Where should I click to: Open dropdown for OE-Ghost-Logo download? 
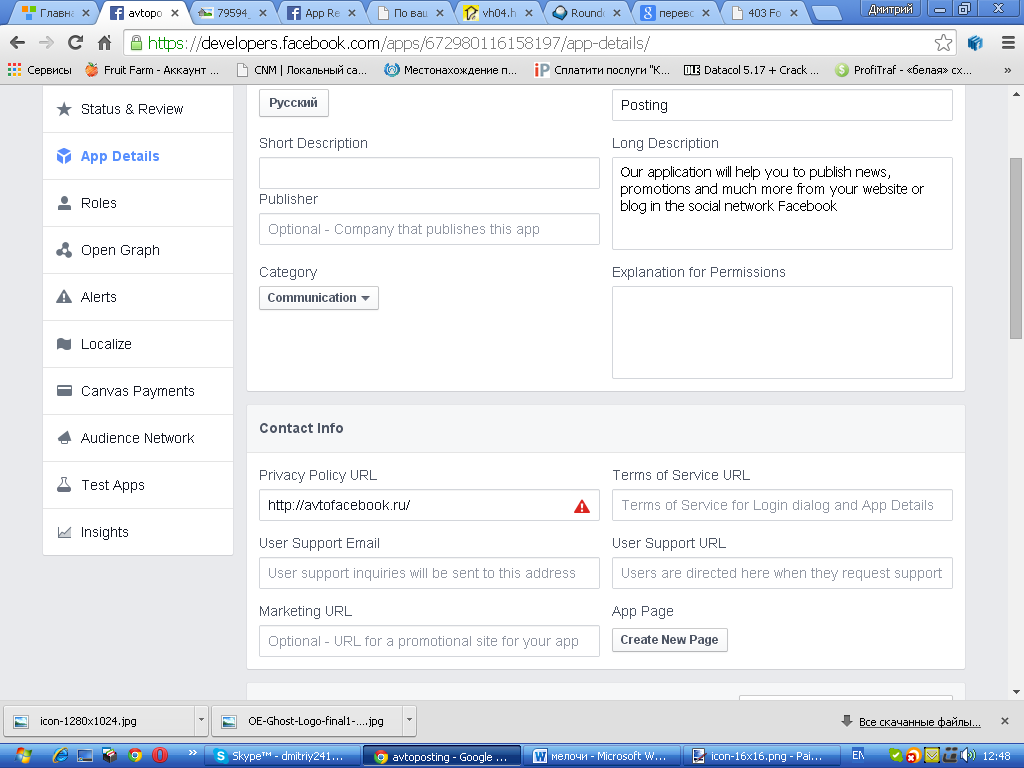point(409,721)
